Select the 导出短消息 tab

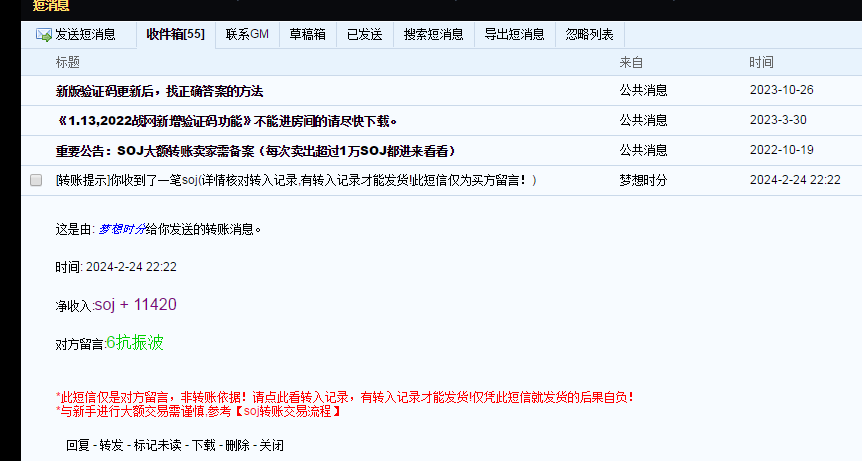514,35
